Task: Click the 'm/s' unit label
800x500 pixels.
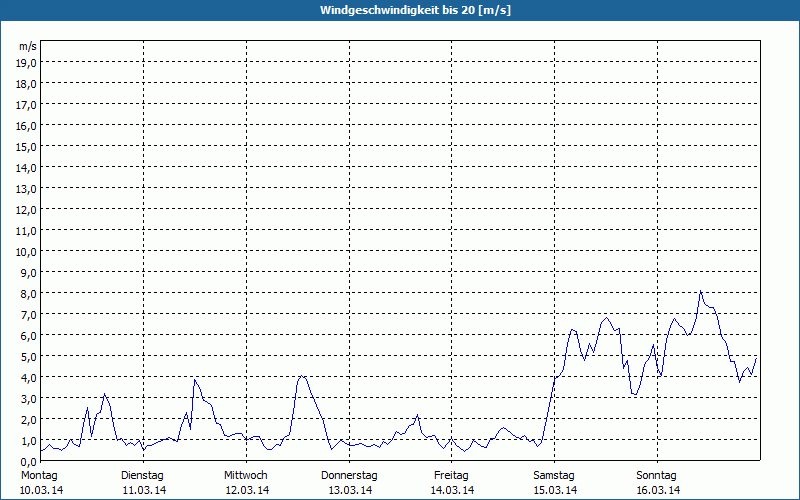Action: (x=28, y=46)
